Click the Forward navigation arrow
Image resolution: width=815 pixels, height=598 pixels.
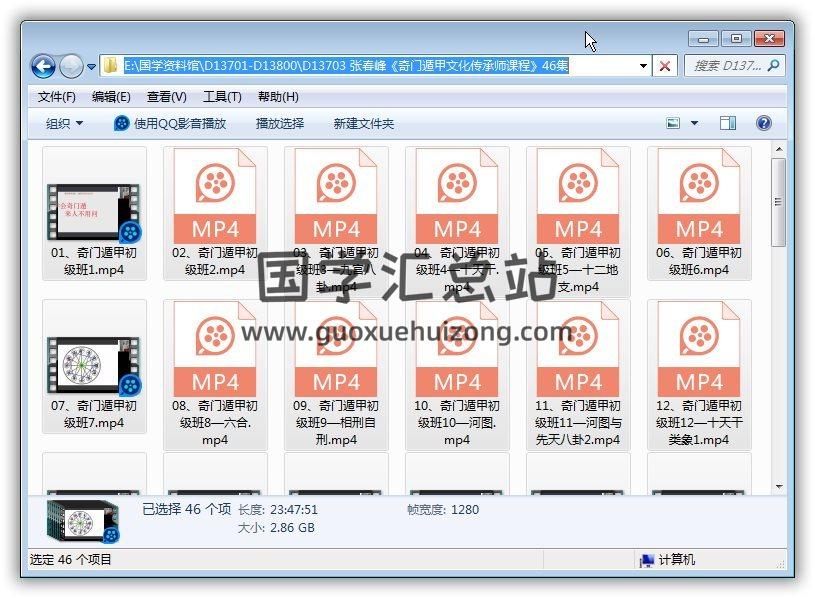71,67
